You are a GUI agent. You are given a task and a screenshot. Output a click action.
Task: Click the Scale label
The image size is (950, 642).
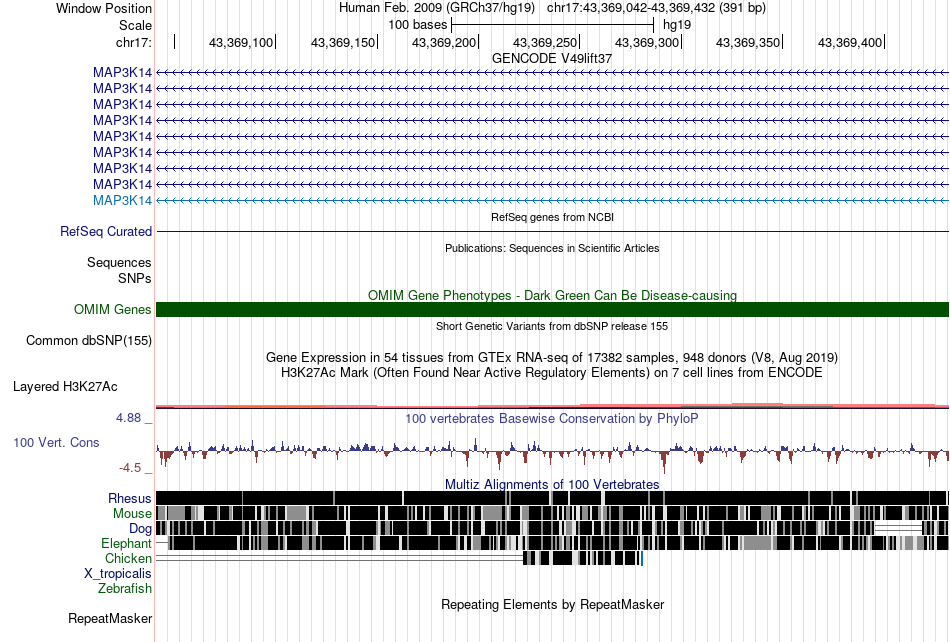135,25
